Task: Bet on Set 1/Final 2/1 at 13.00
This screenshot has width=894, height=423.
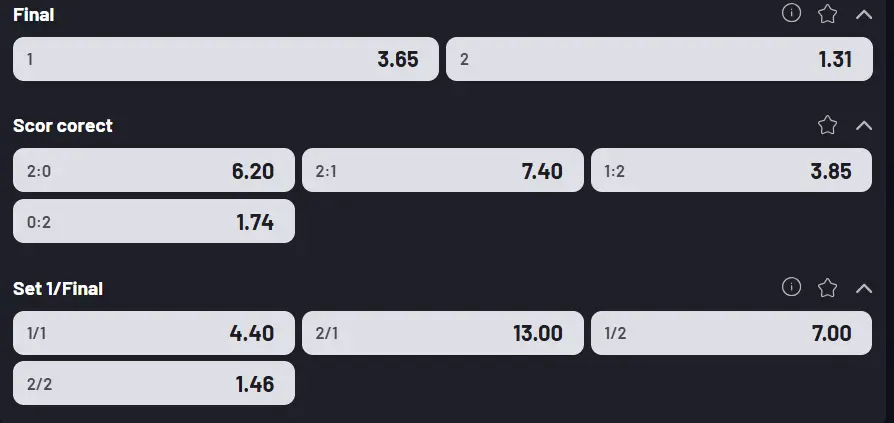Action: (x=443, y=333)
